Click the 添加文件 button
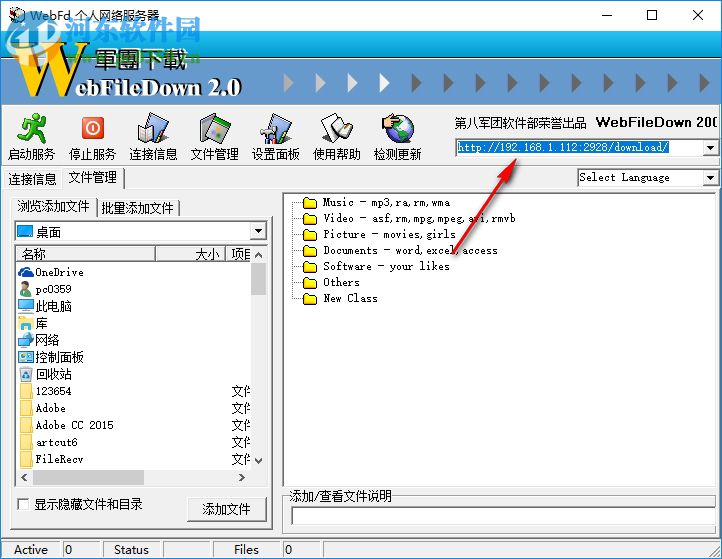 click(x=227, y=509)
